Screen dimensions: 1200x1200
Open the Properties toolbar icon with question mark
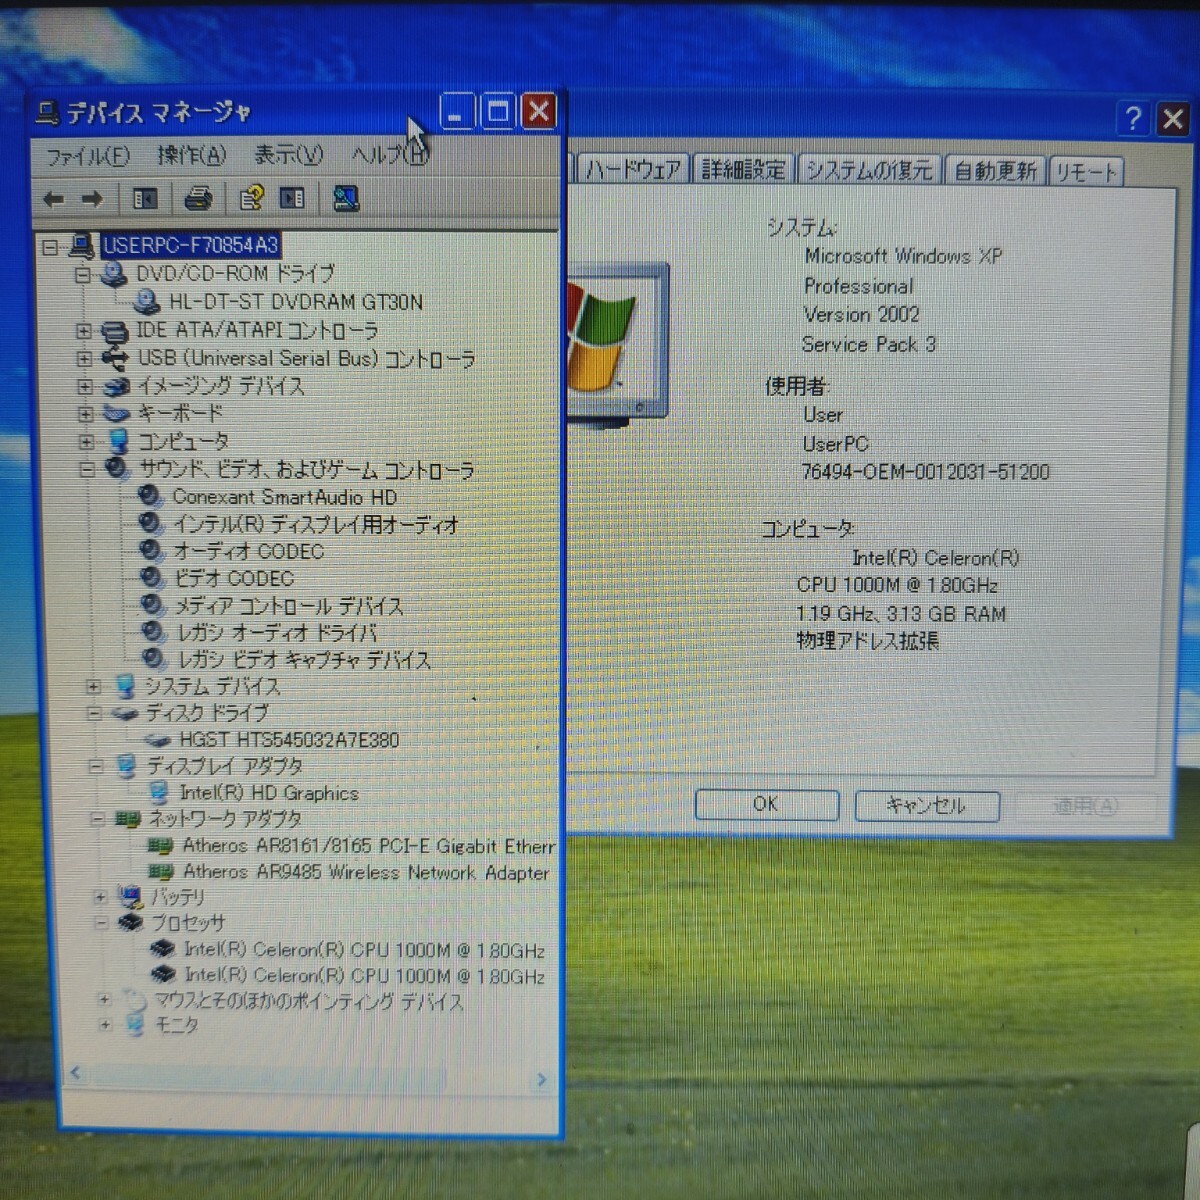click(250, 198)
